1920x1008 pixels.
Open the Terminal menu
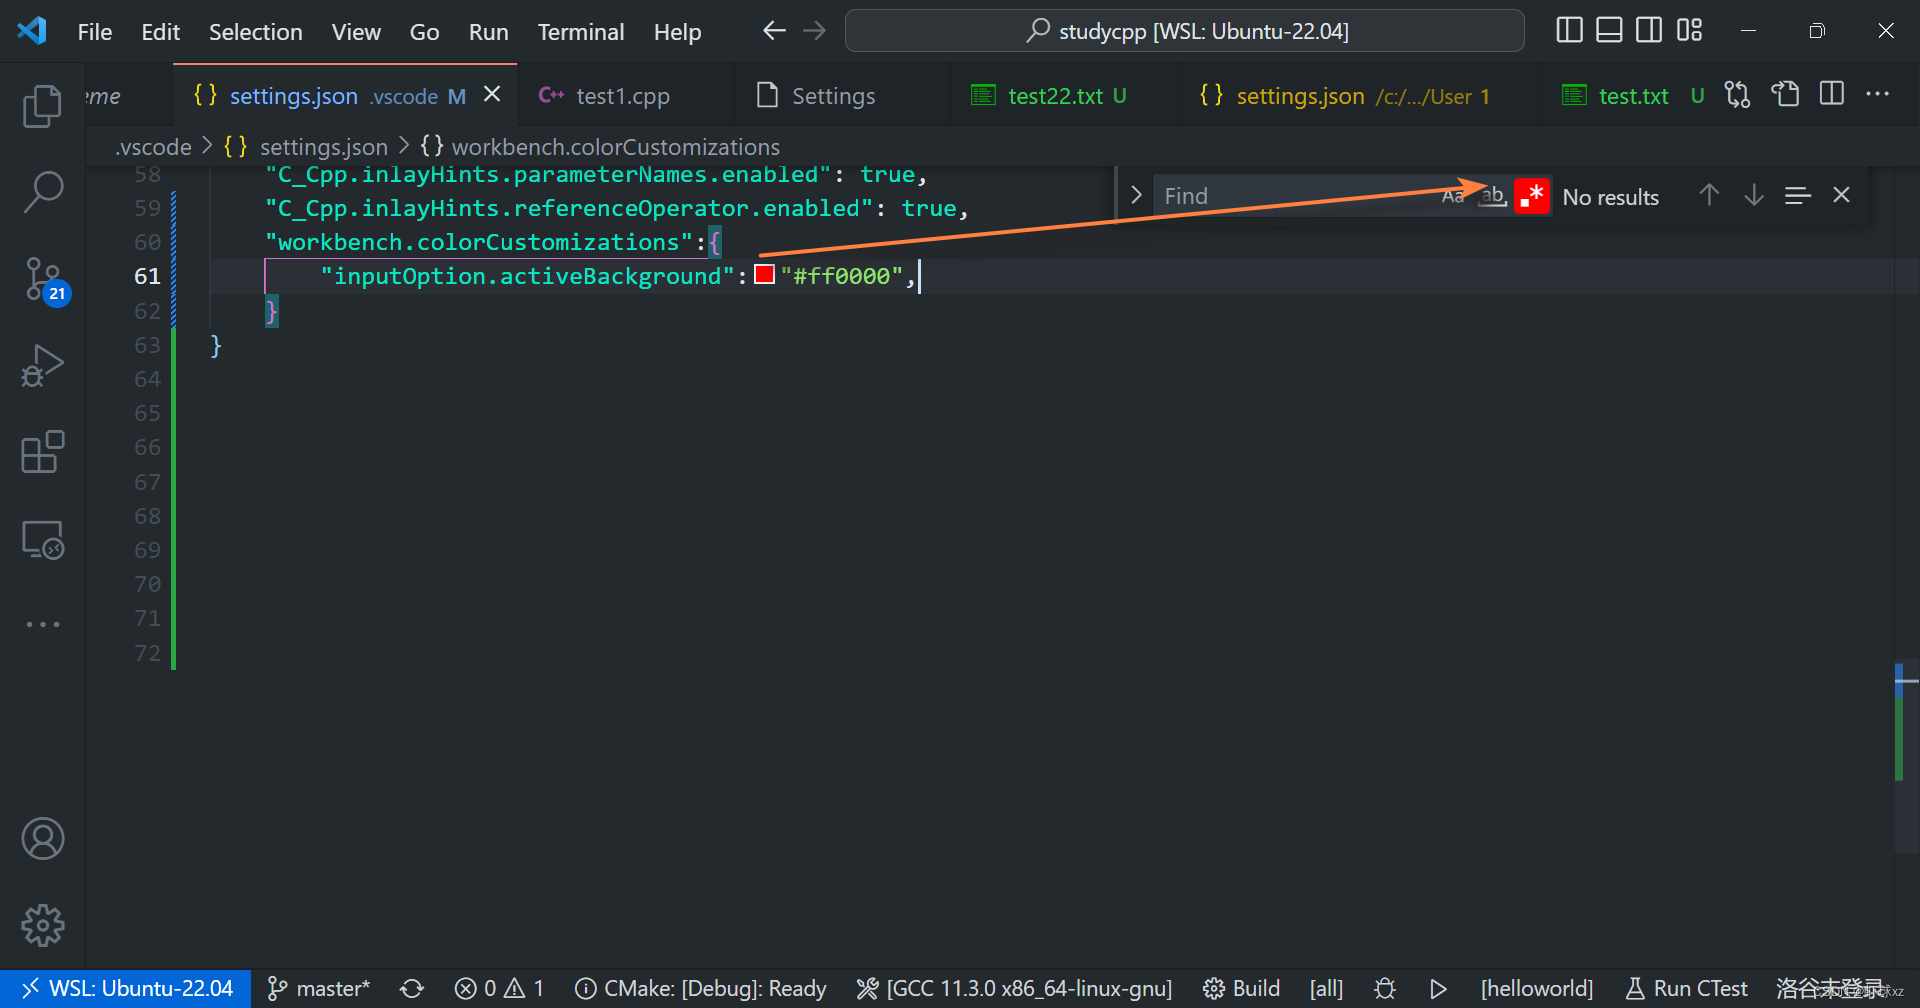click(x=581, y=32)
